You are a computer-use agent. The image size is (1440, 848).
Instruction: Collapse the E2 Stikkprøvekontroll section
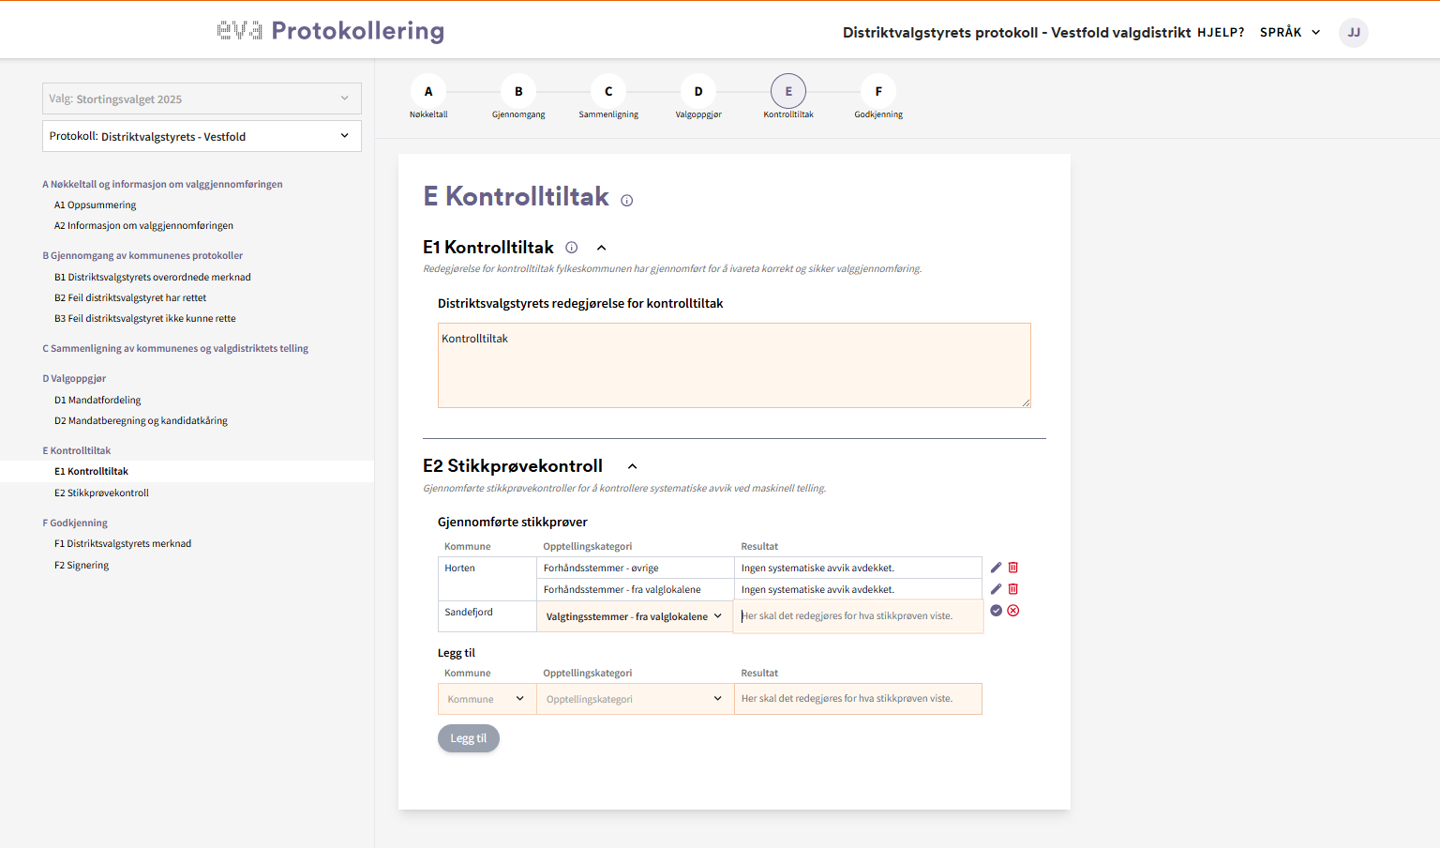coord(632,467)
